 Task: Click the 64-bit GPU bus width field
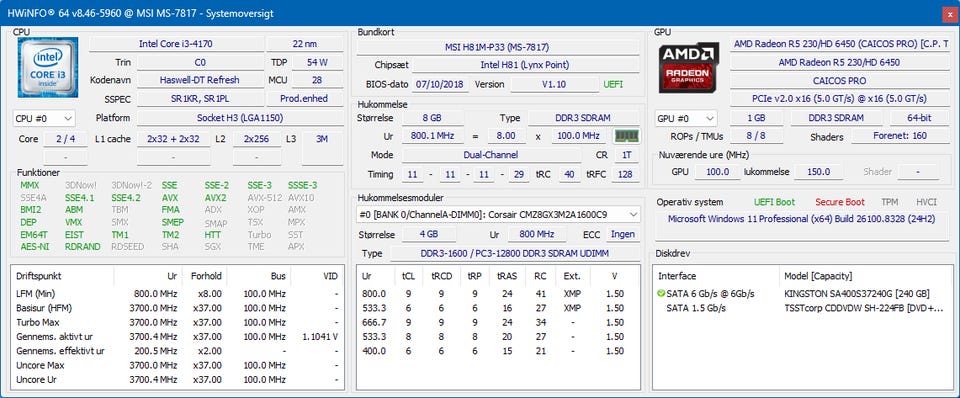click(x=920, y=118)
